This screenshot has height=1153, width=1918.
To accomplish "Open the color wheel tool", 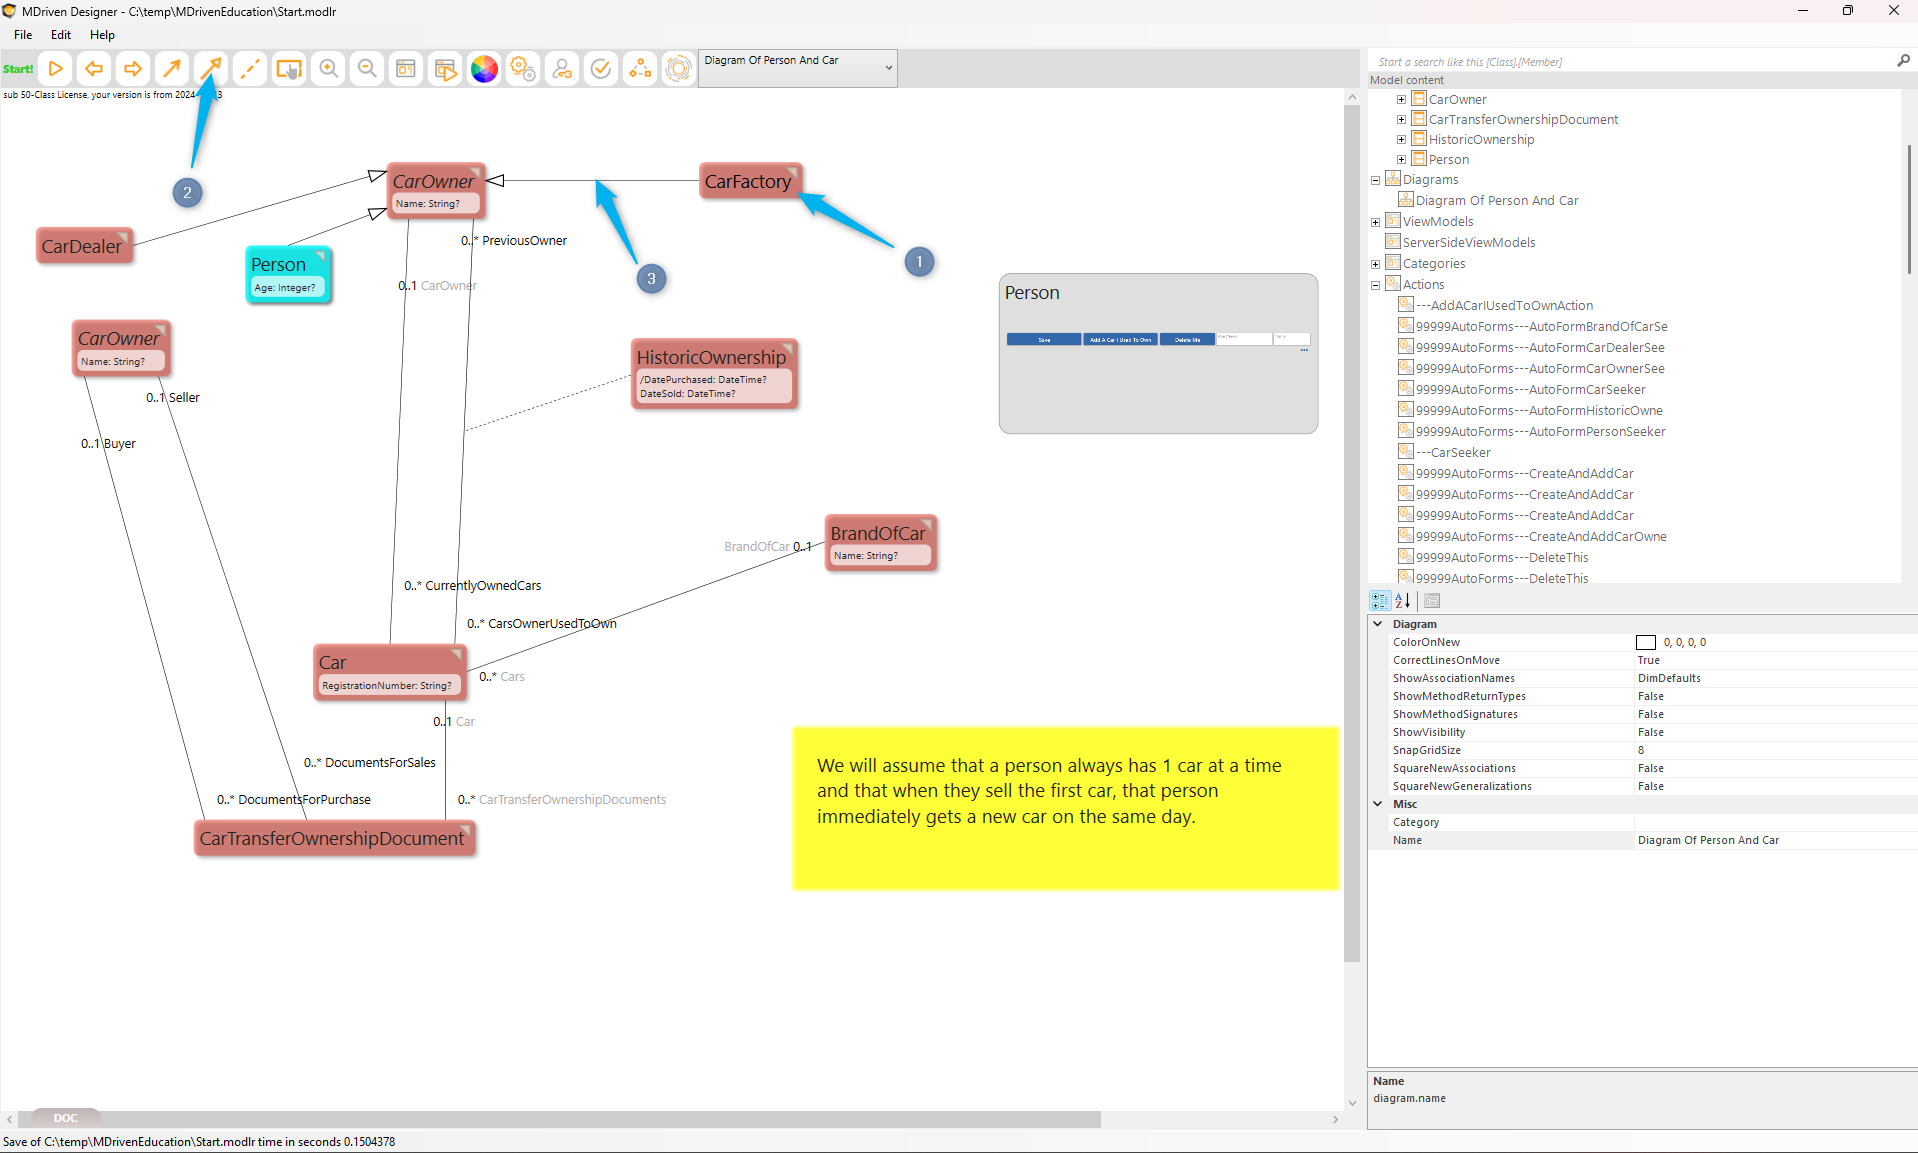I will pyautogui.click(x=484, y=69).
